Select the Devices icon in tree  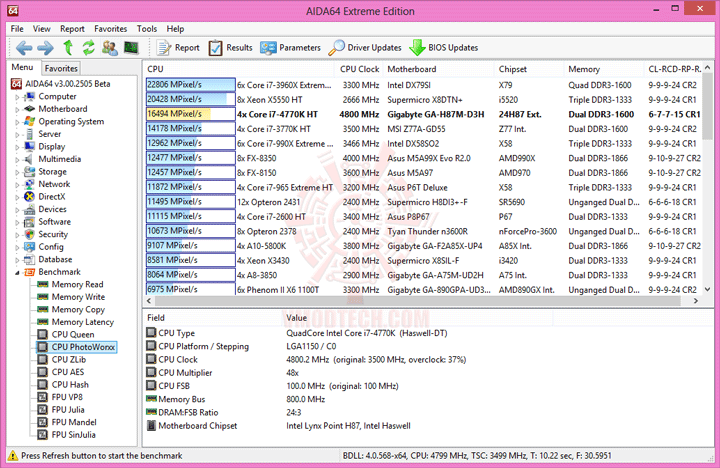(29, 209)
